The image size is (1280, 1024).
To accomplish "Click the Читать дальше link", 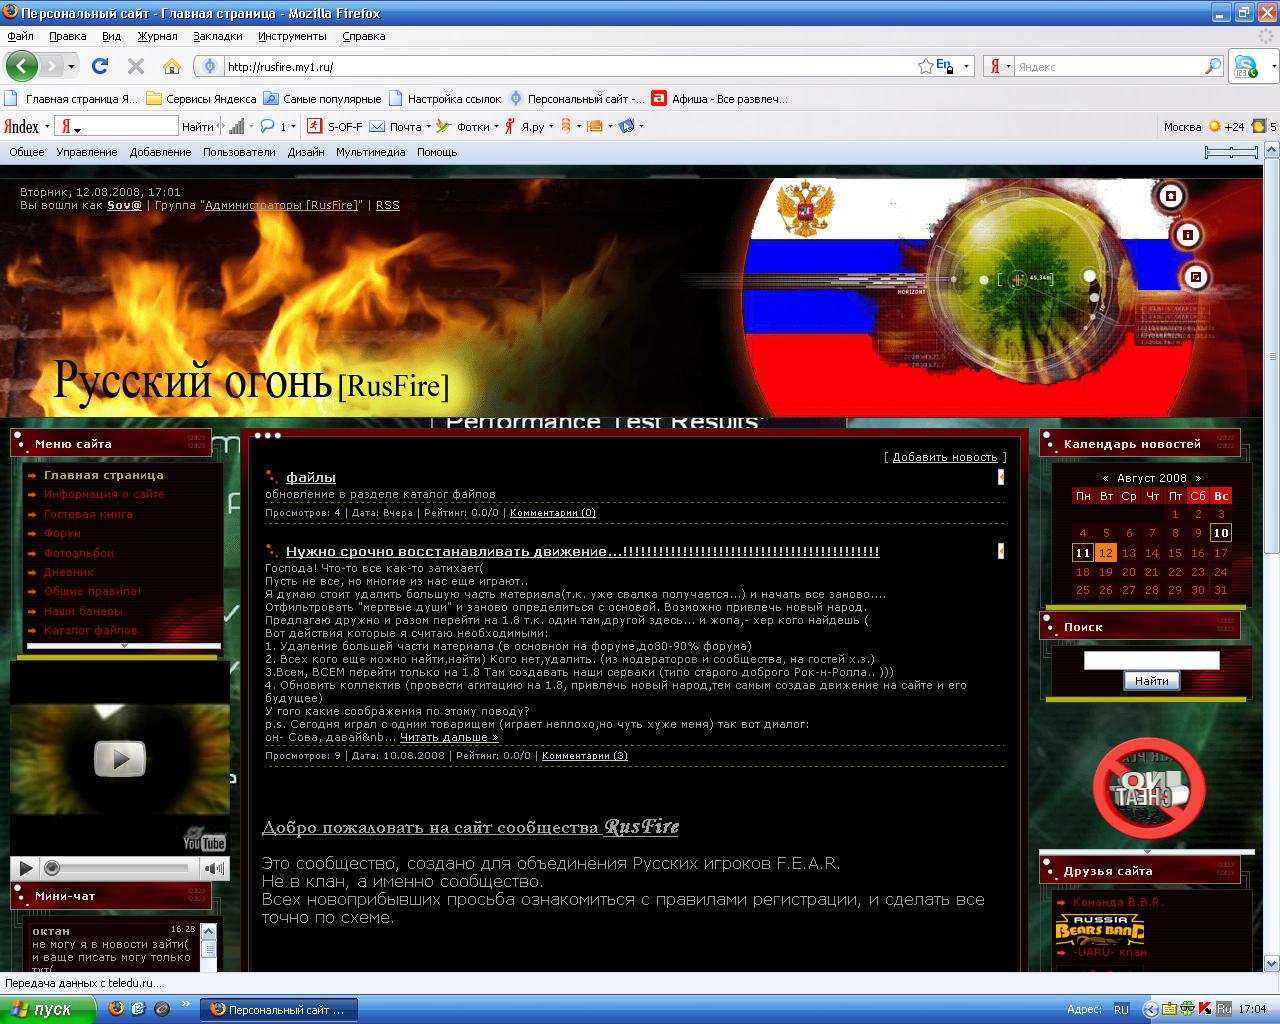I will (x=449, y=737).
